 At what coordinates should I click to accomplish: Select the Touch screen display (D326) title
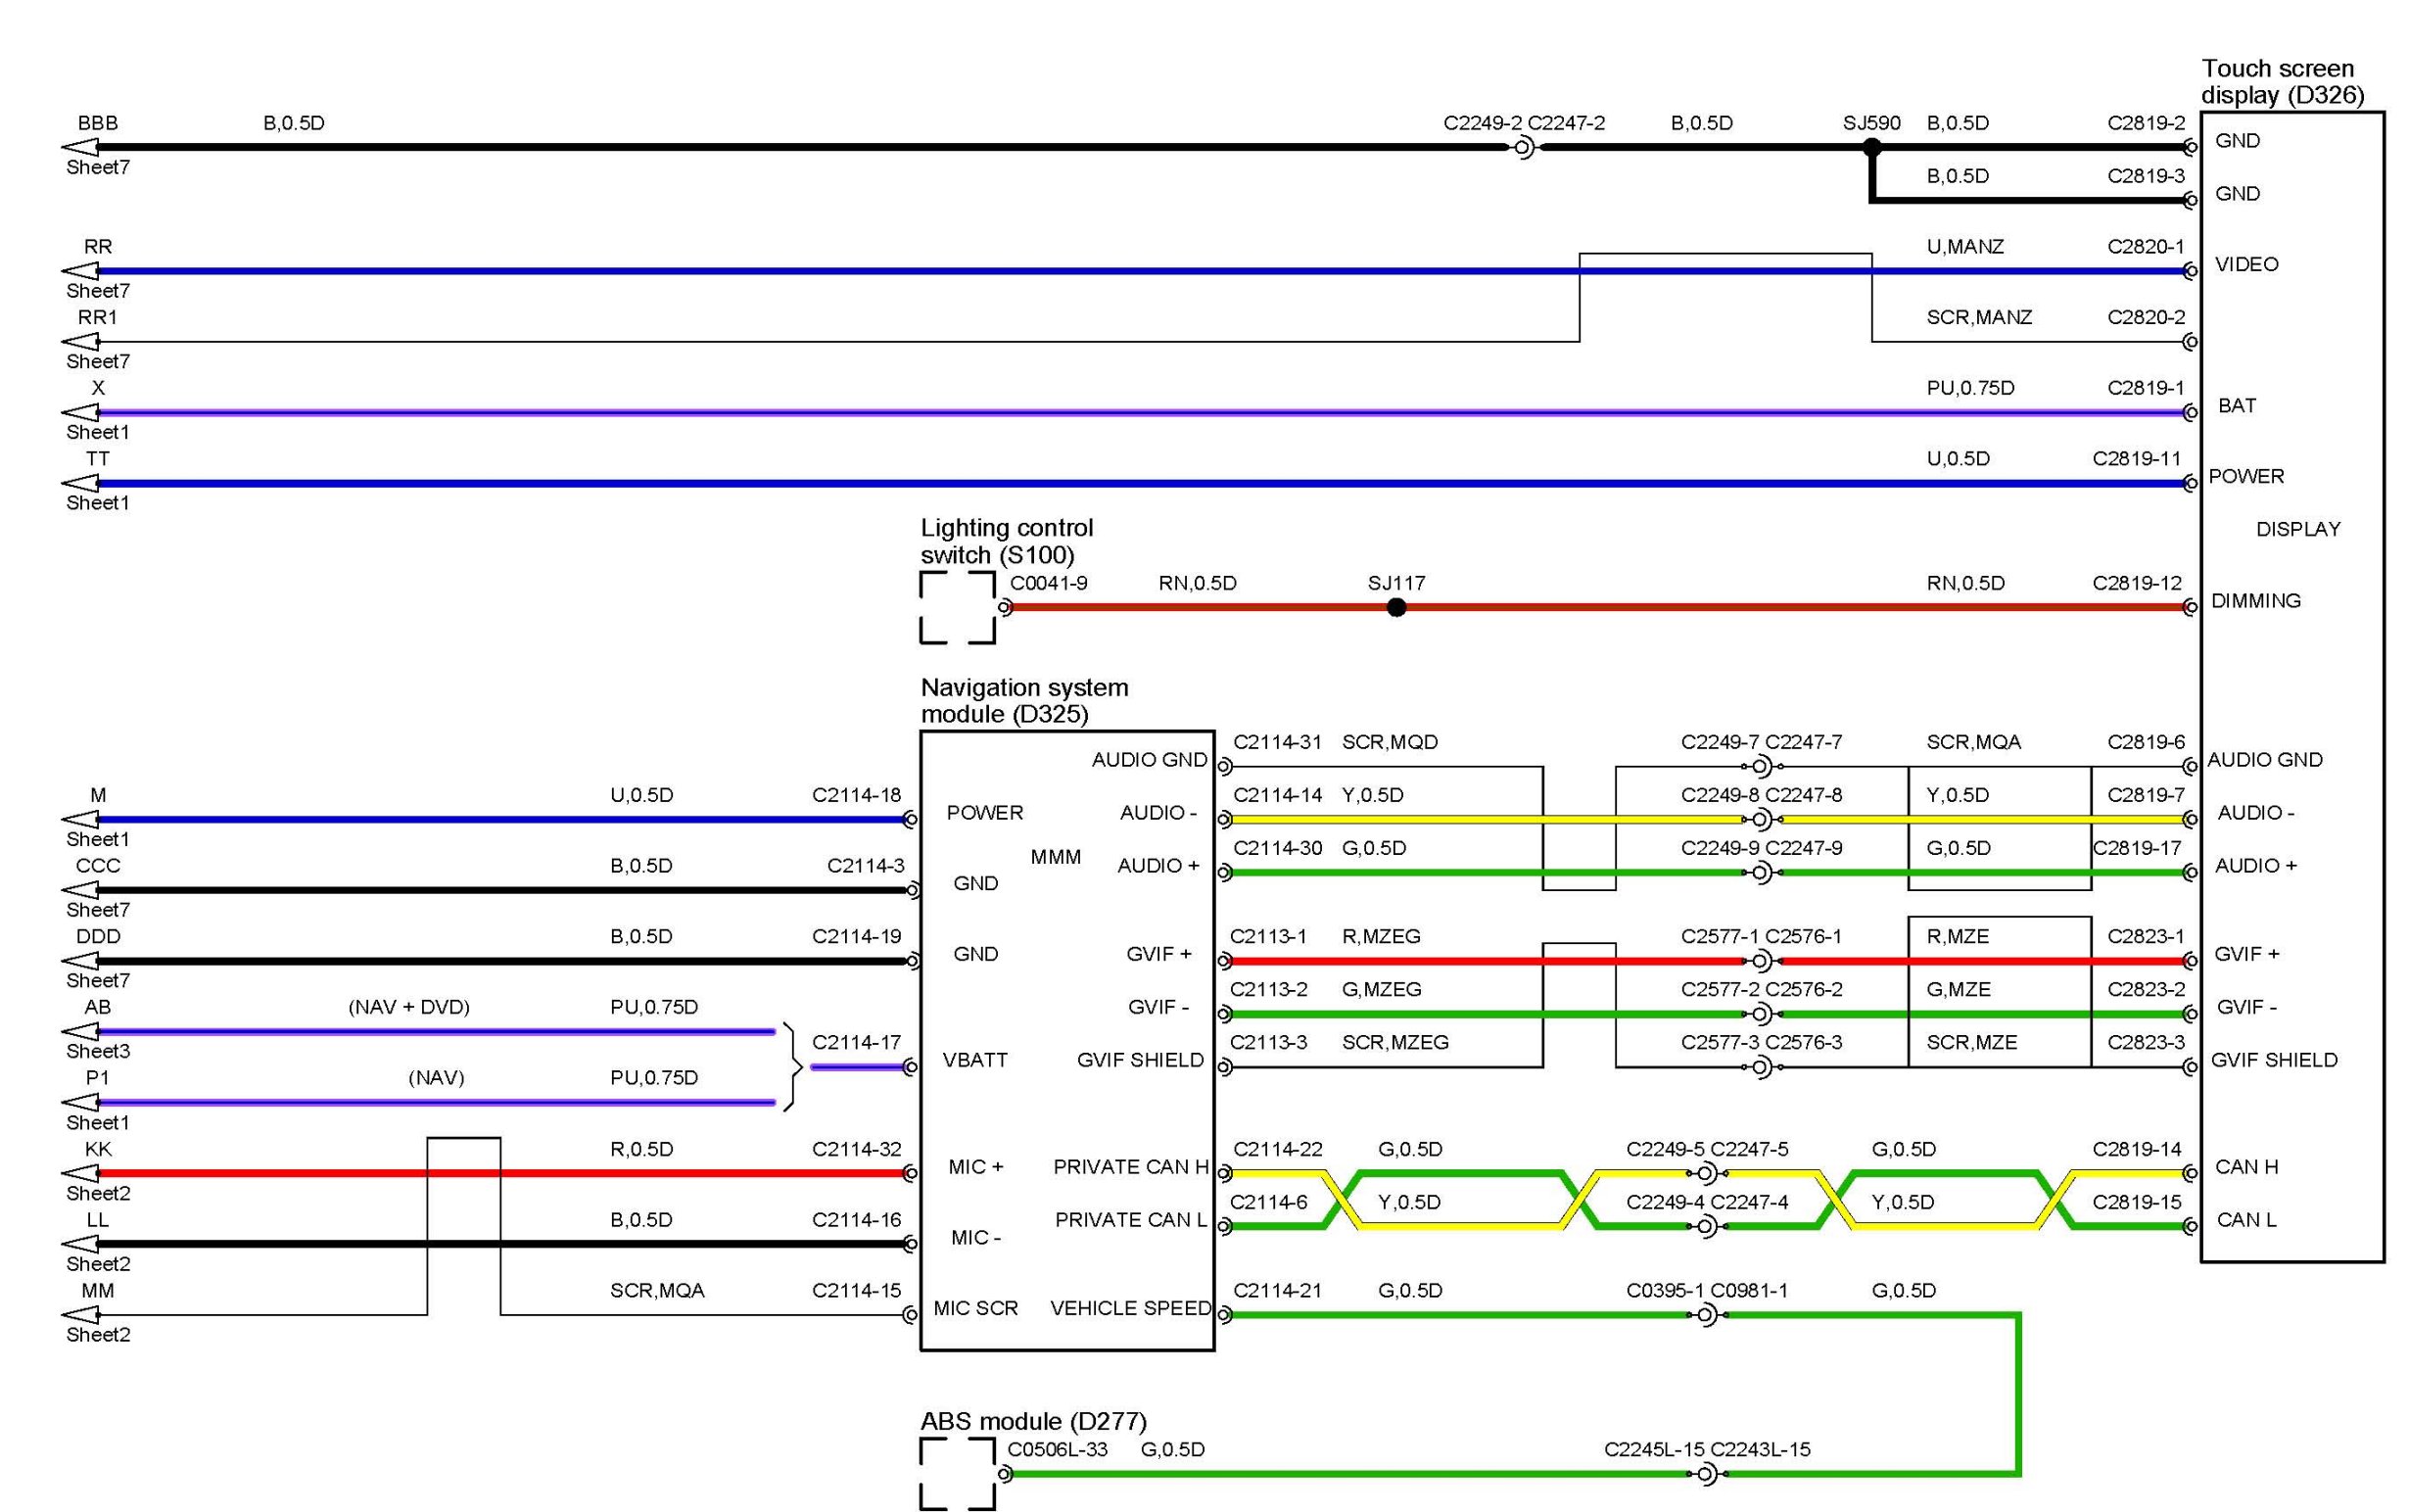pos(2281,82)
